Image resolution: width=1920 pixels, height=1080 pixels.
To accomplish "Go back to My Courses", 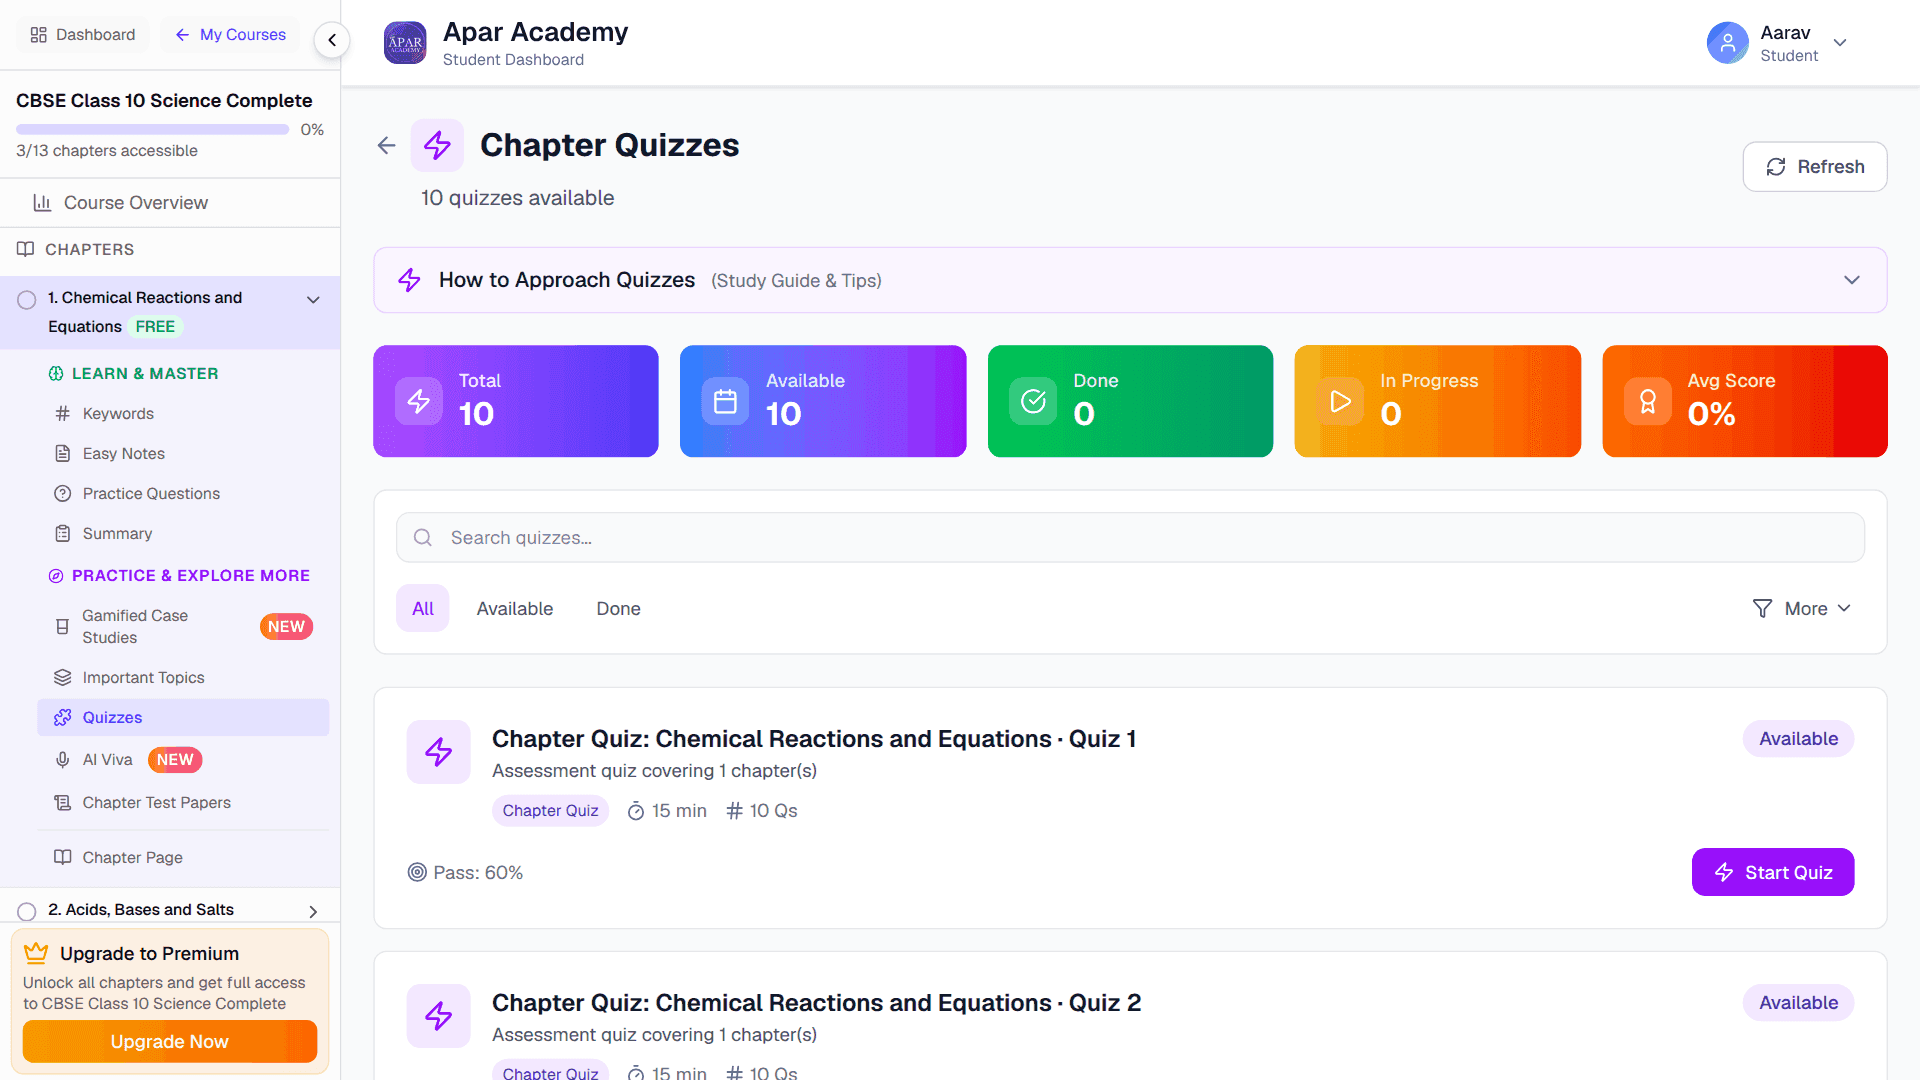I will (231, 35).
